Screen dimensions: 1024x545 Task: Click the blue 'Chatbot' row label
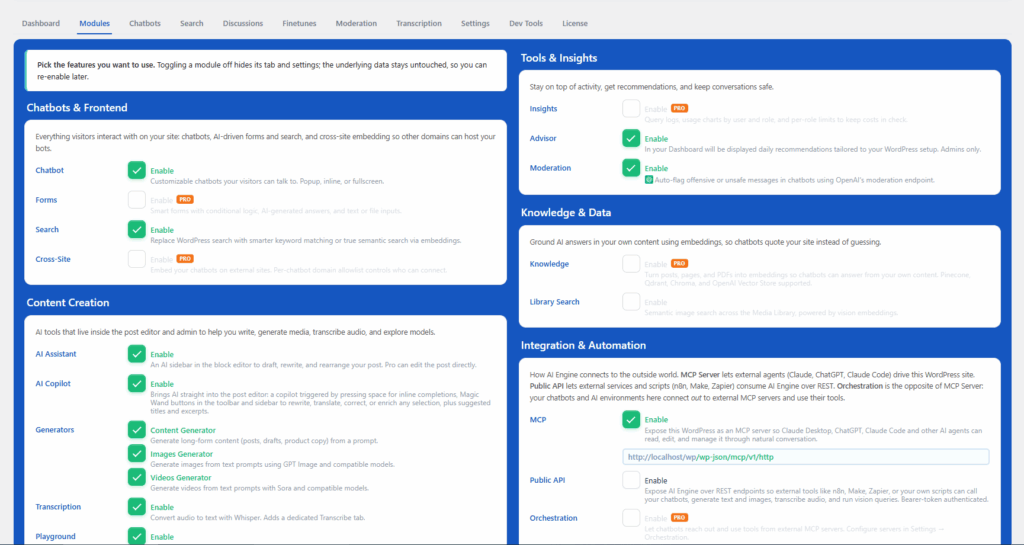click(x=50, y=170)
